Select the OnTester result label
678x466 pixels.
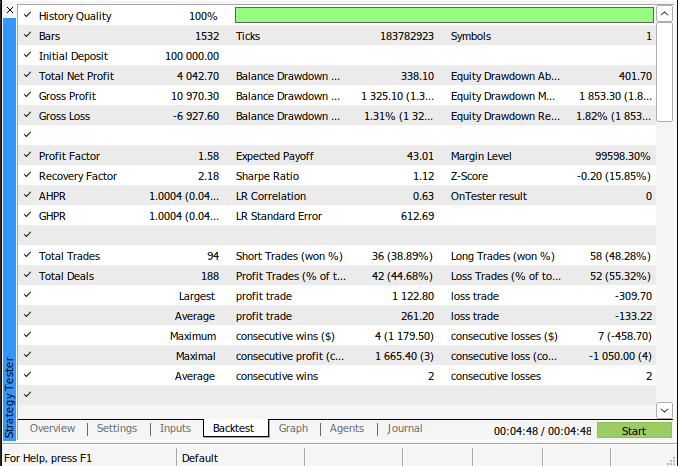[489, 196]
